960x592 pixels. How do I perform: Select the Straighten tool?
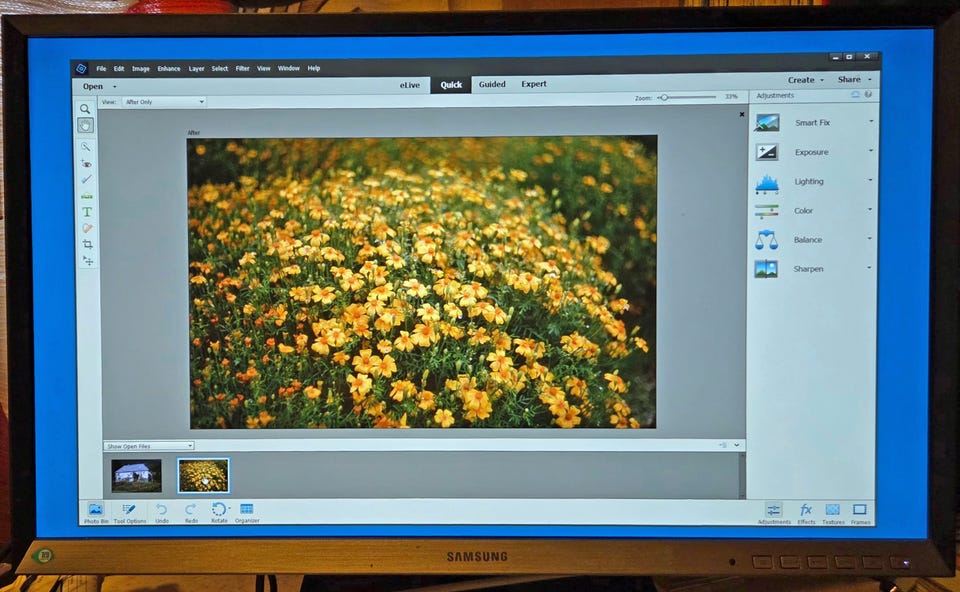pyautogui.click(x=86, y=196)
